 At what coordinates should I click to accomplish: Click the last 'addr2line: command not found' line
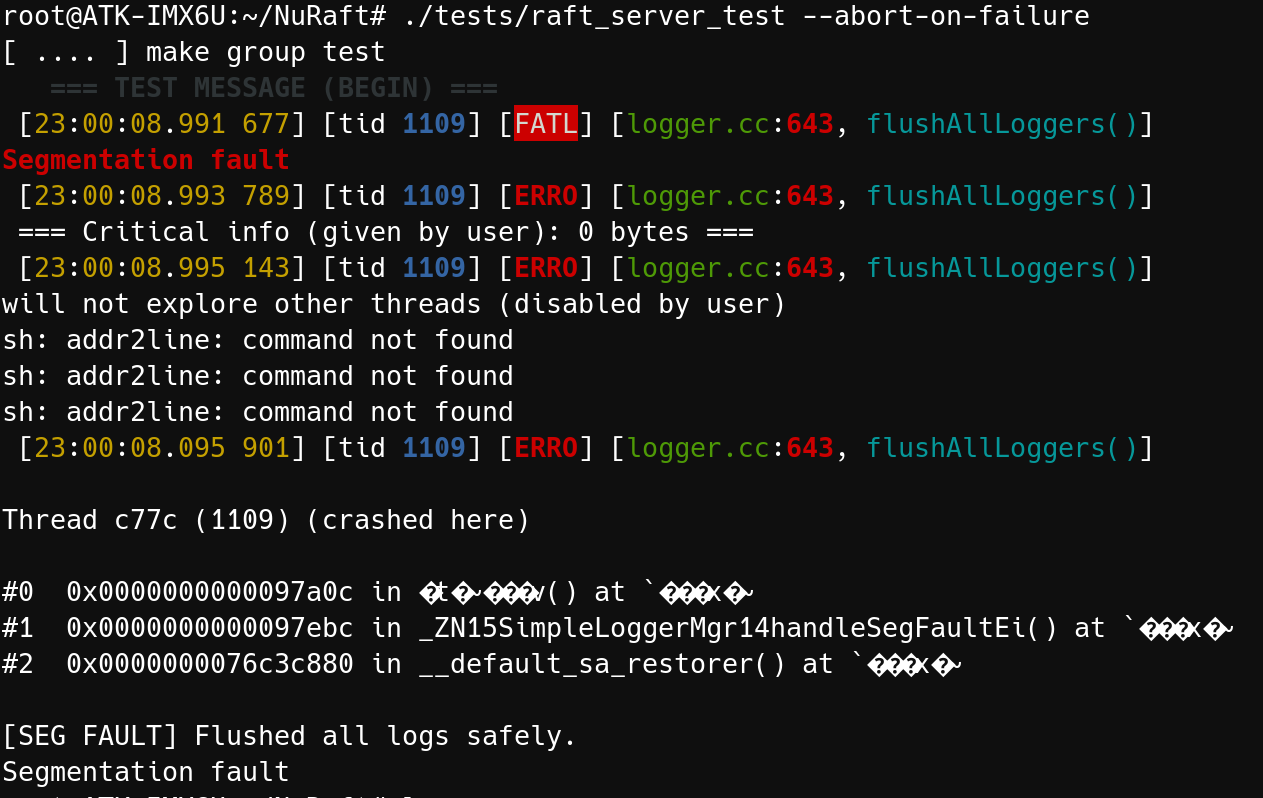258,412
